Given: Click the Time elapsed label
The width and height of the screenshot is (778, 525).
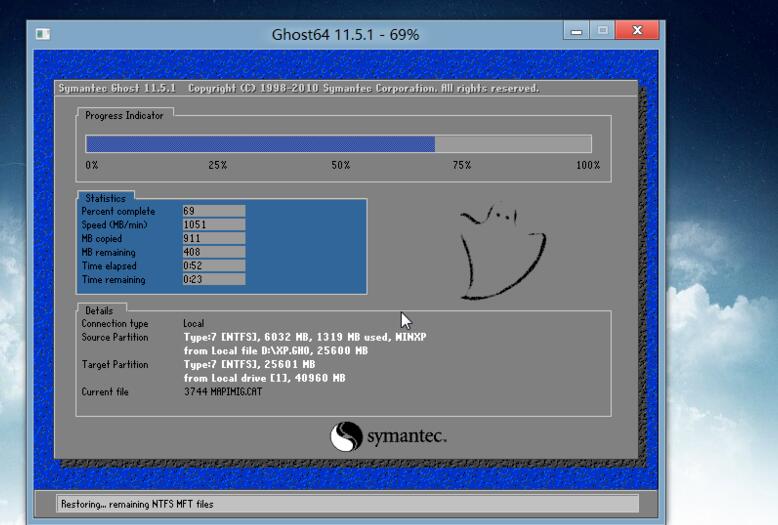Looking at the screenshot, I should 109,266.
